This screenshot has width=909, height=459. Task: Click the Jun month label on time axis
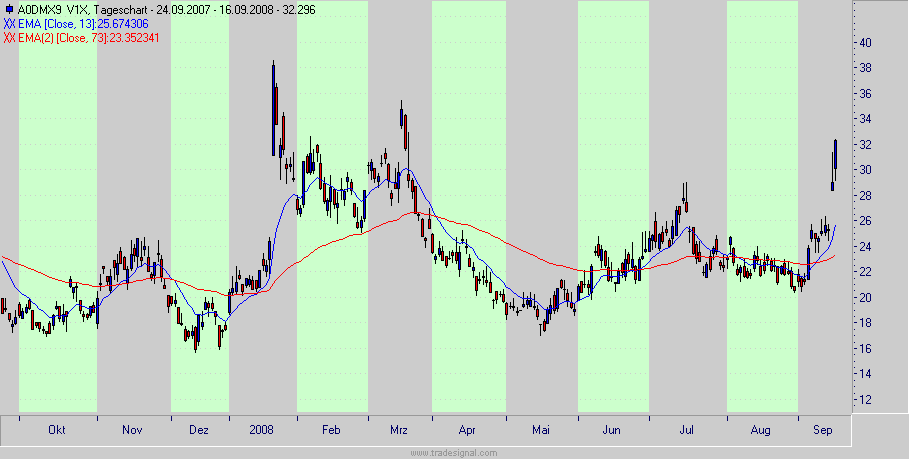tap(612, 430)
